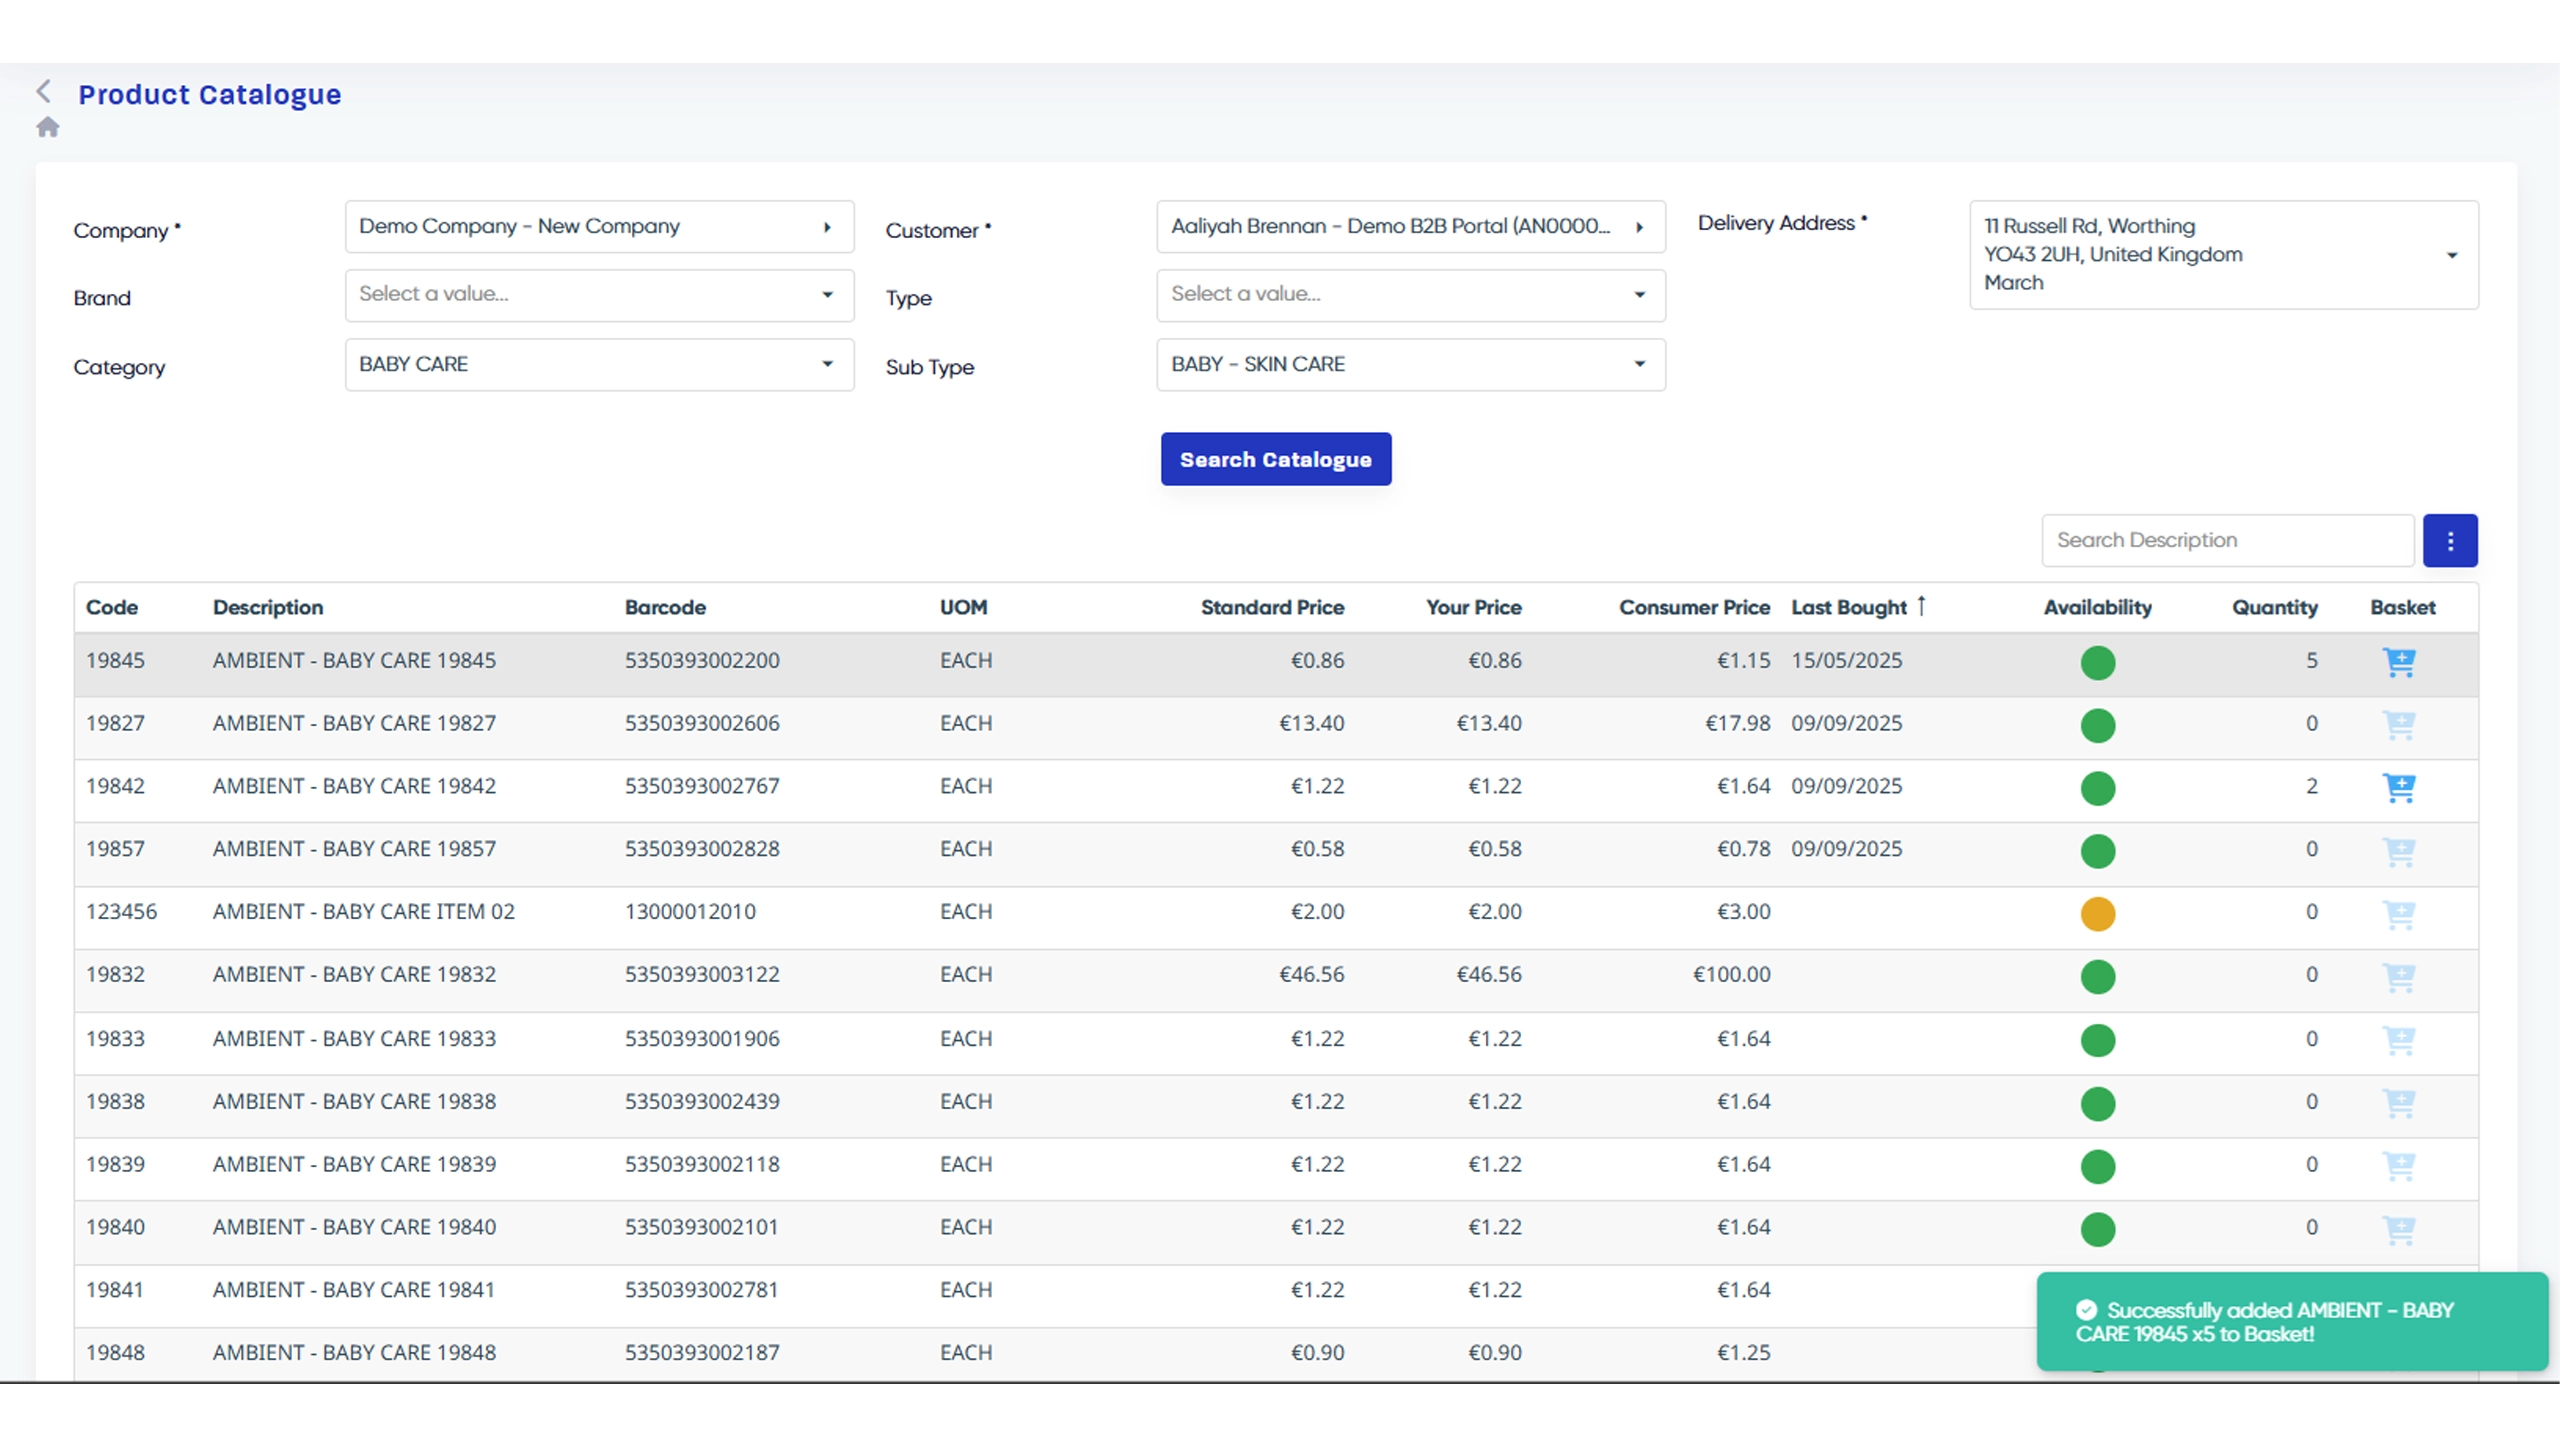Click into the Search Description field
The width and height of the screenshot is (2560, 1447).
coord(2226,541)
